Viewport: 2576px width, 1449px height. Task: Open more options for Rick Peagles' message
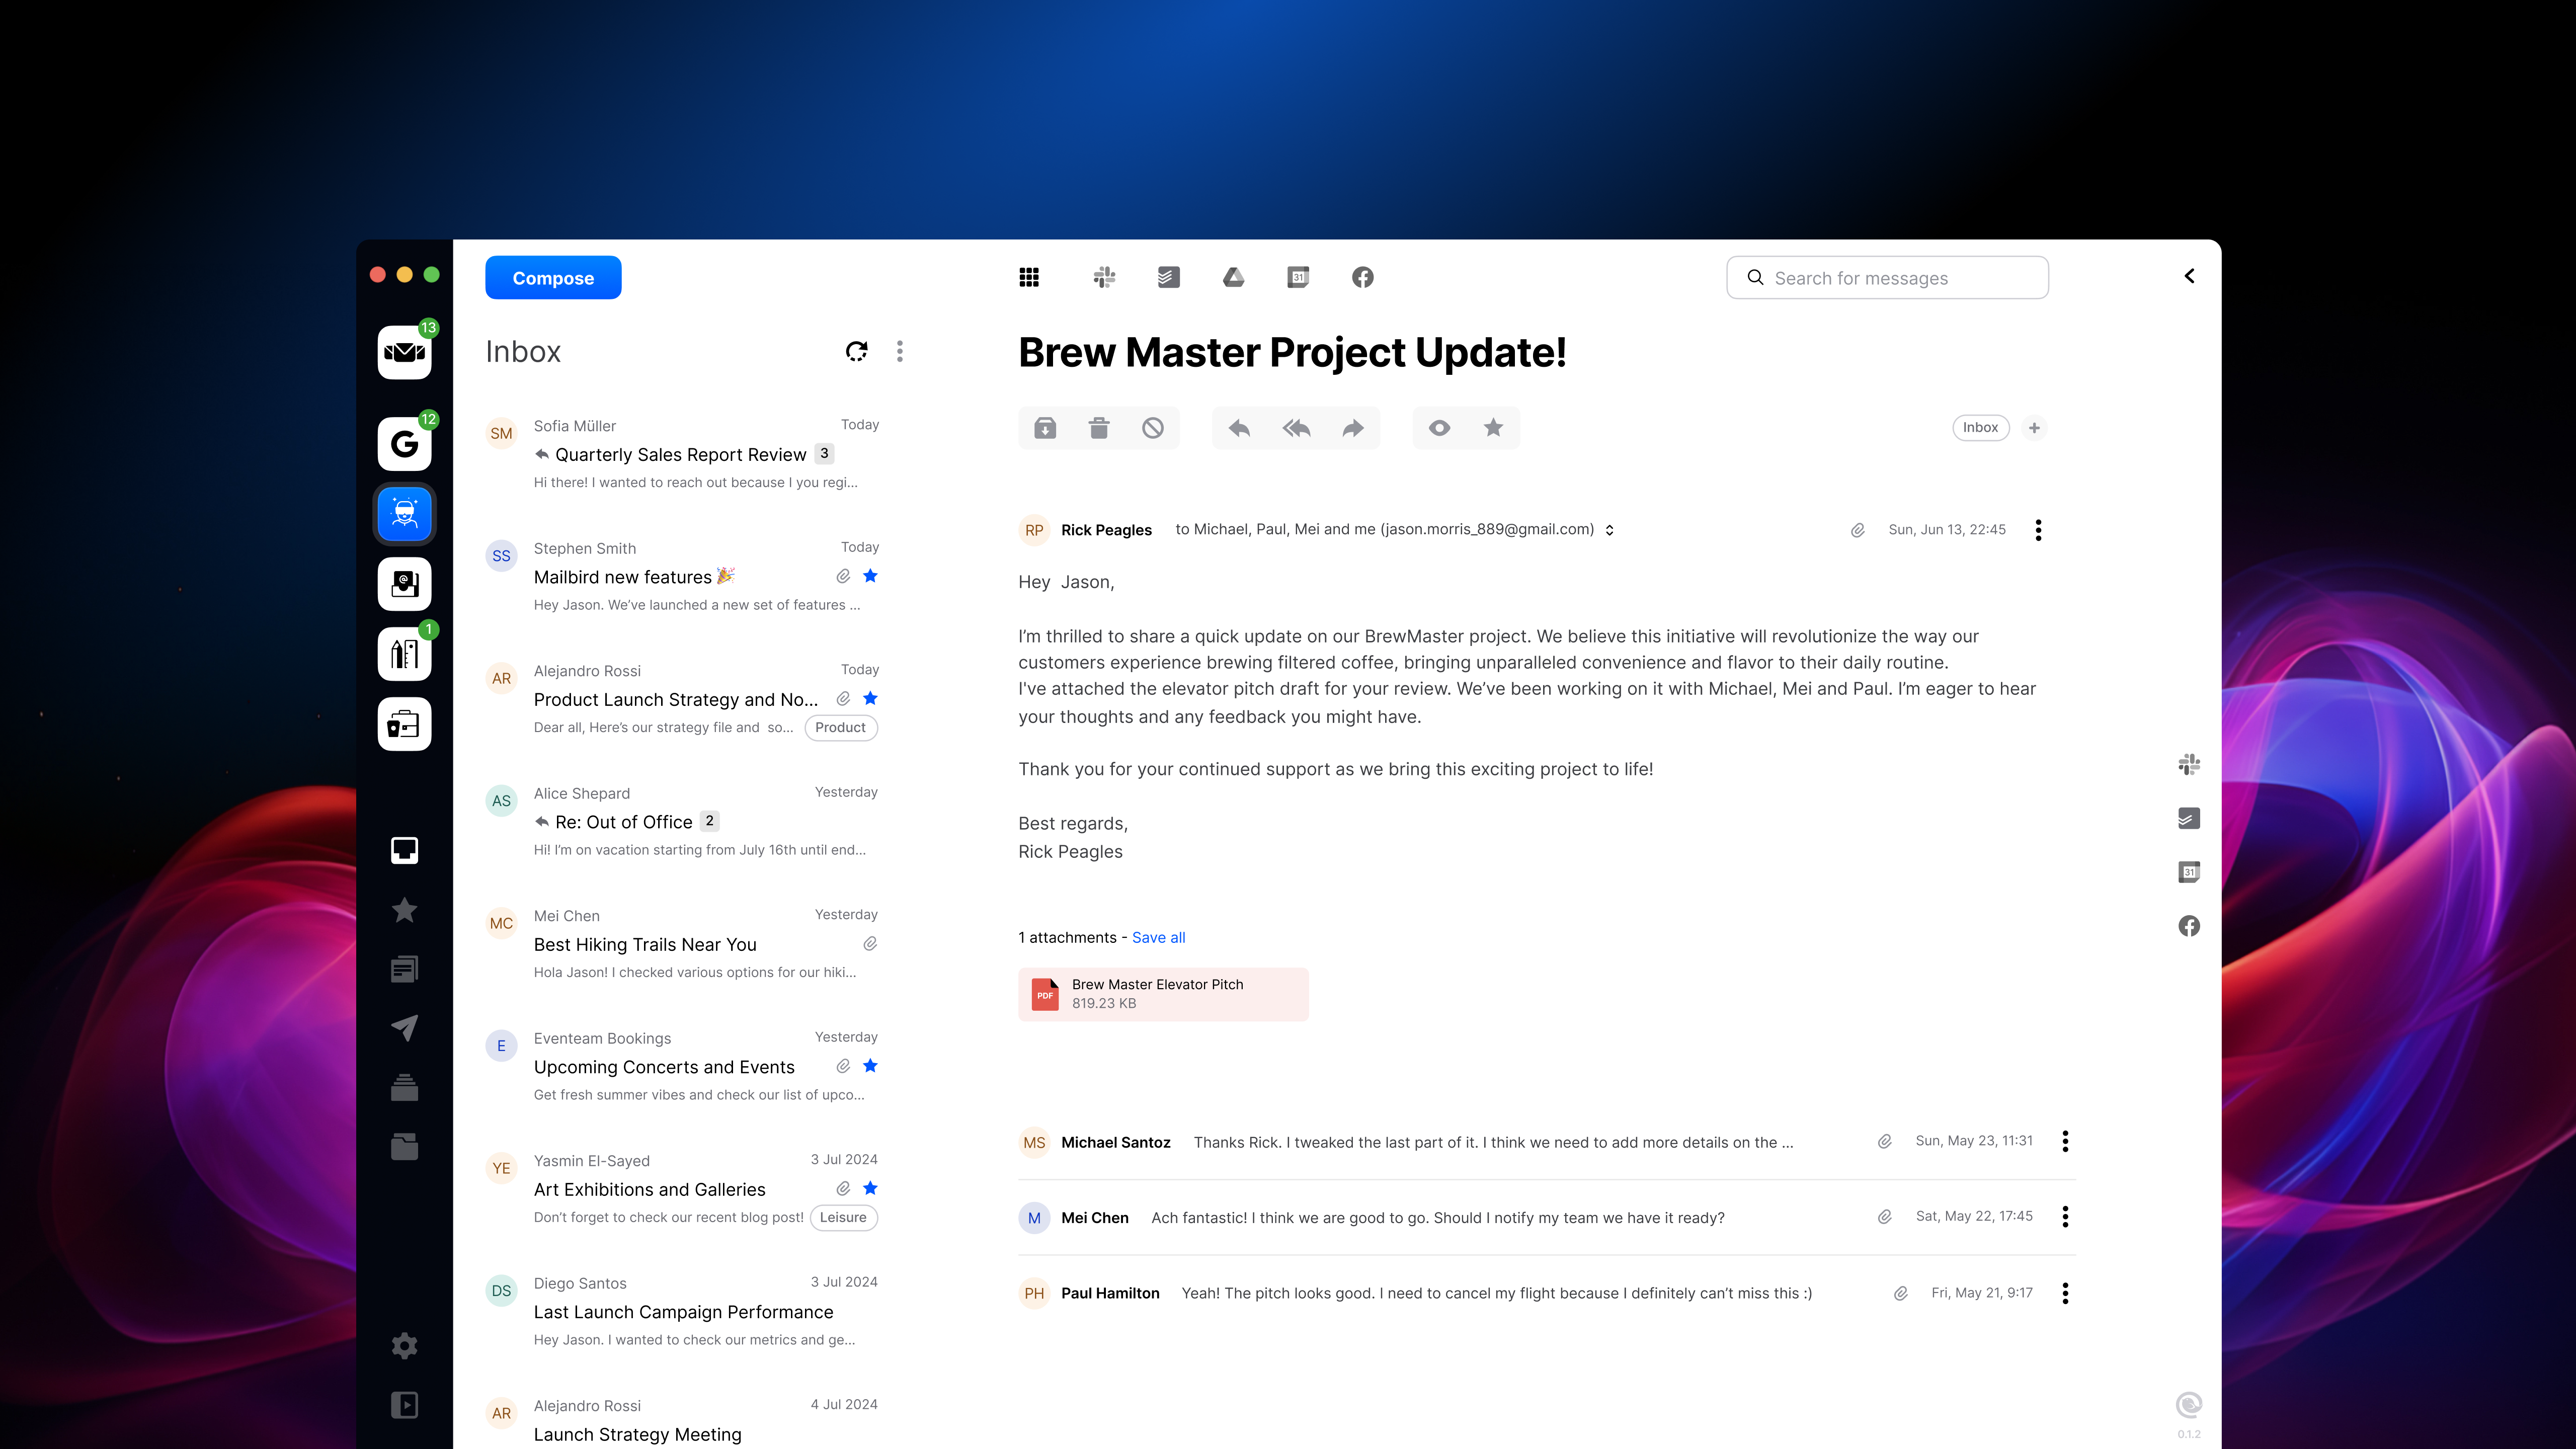coord(2038,530)
